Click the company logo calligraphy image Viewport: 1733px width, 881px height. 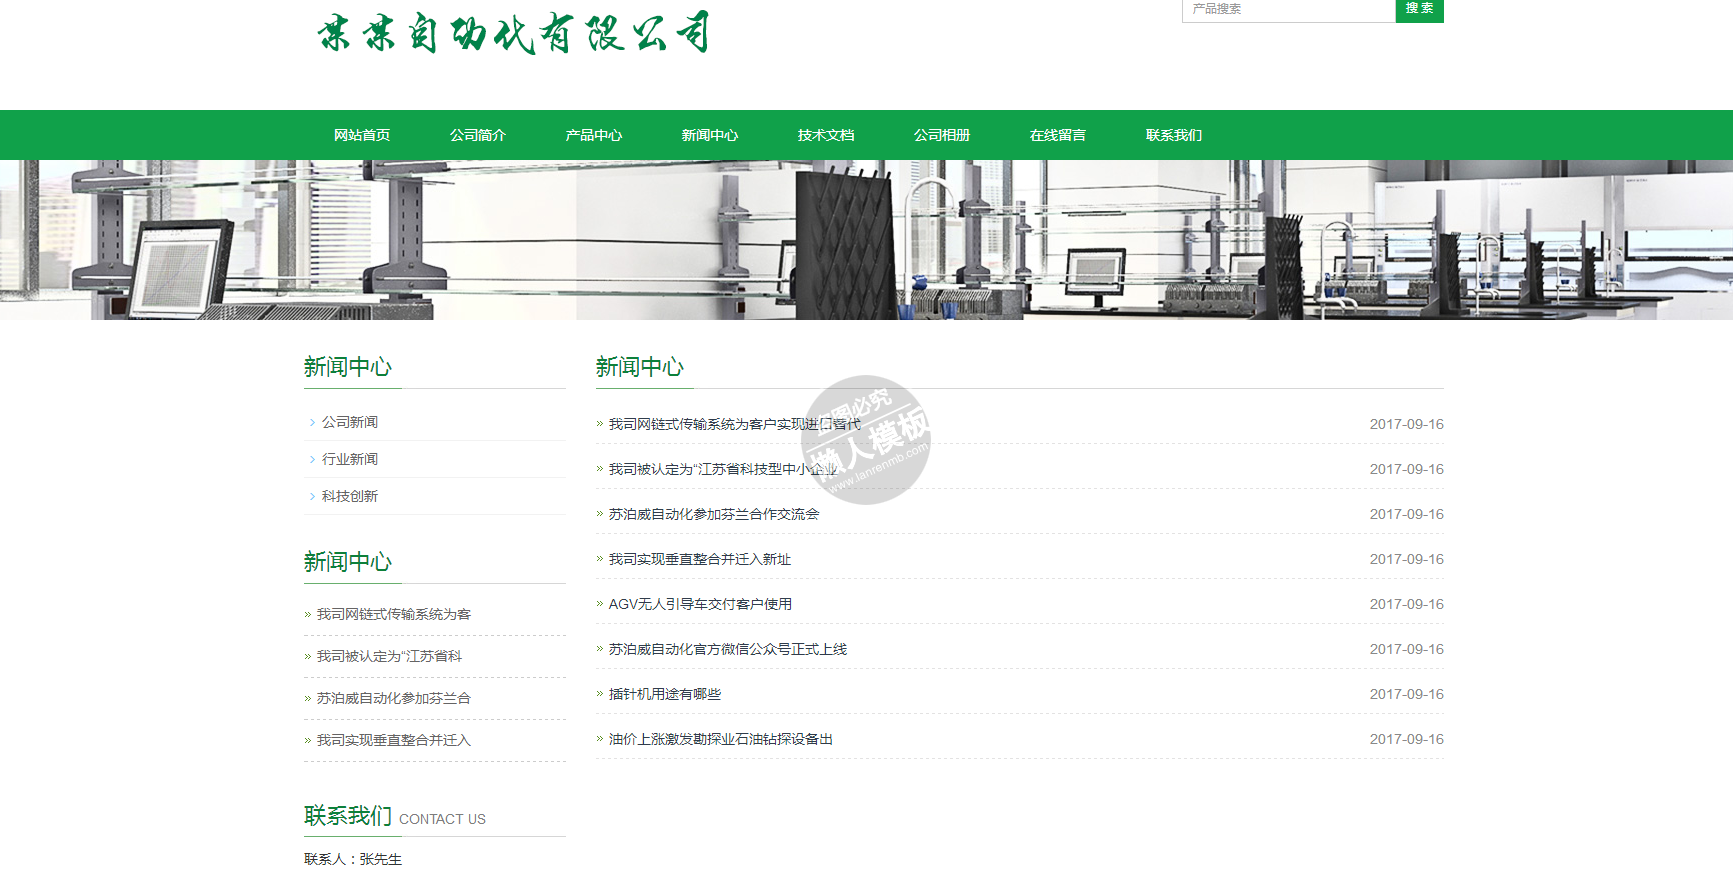point(514,33)
